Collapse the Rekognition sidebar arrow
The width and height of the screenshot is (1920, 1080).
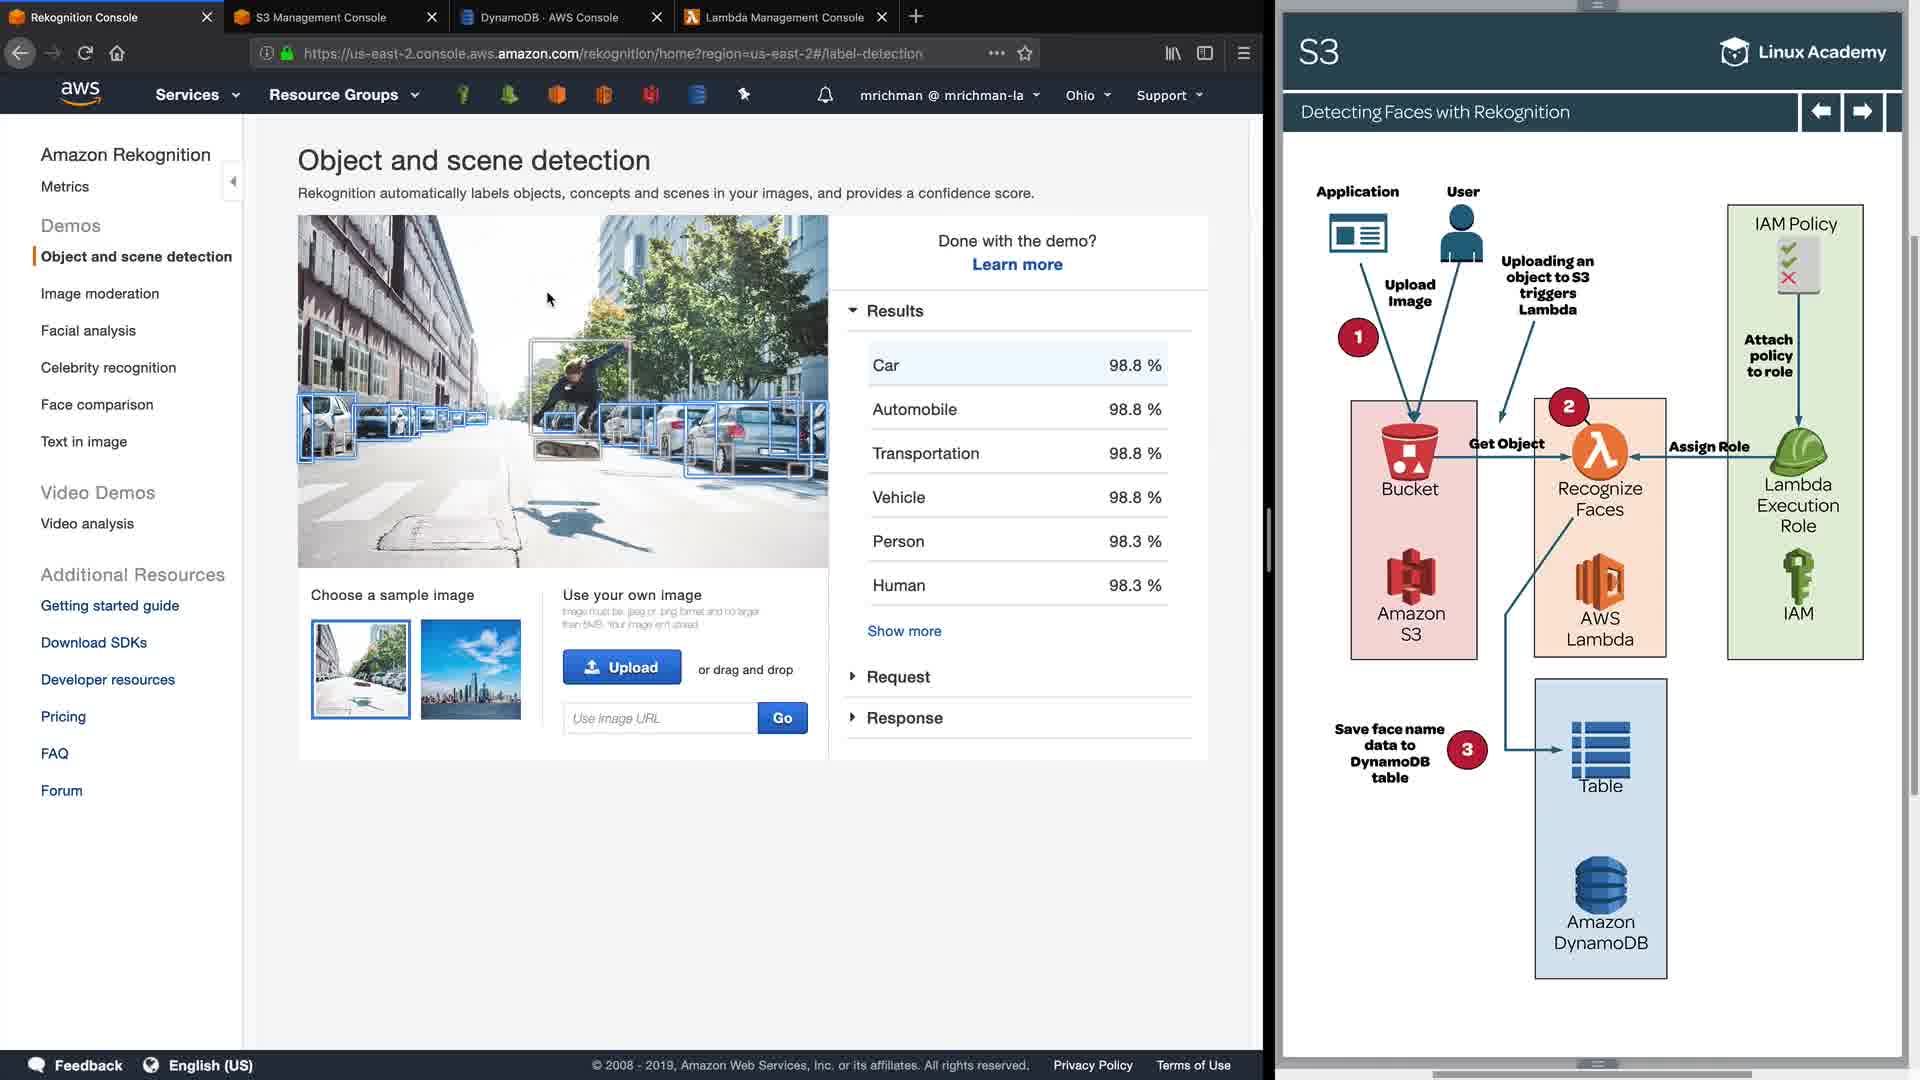[x=233, y=182]
